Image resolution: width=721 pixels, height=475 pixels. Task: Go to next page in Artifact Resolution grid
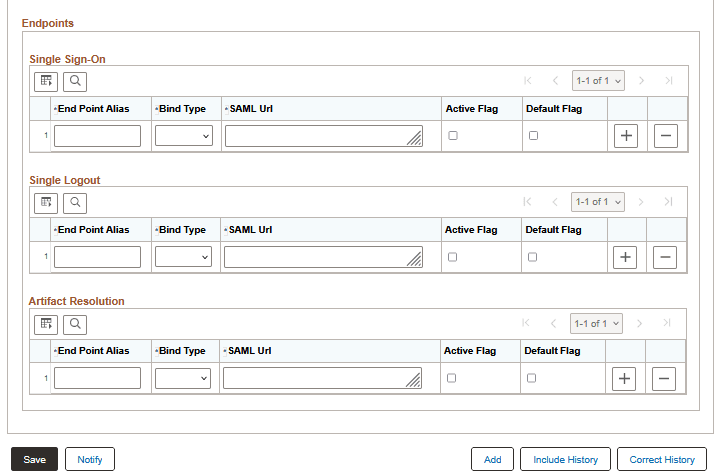point(639,323)
